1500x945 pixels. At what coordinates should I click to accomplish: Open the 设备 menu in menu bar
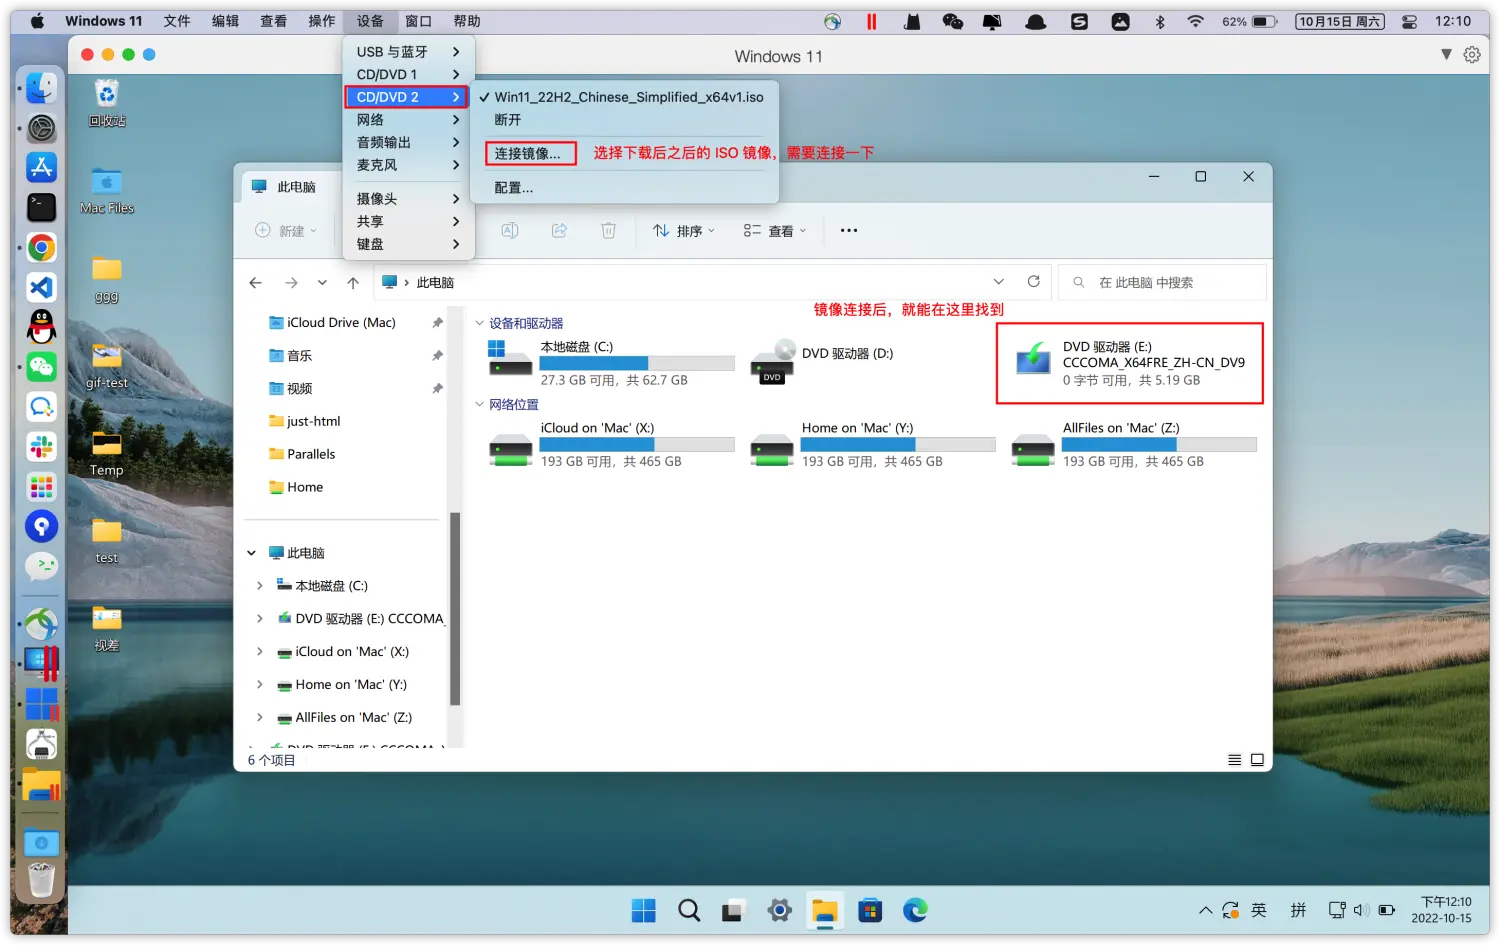(x=370, y=21)
